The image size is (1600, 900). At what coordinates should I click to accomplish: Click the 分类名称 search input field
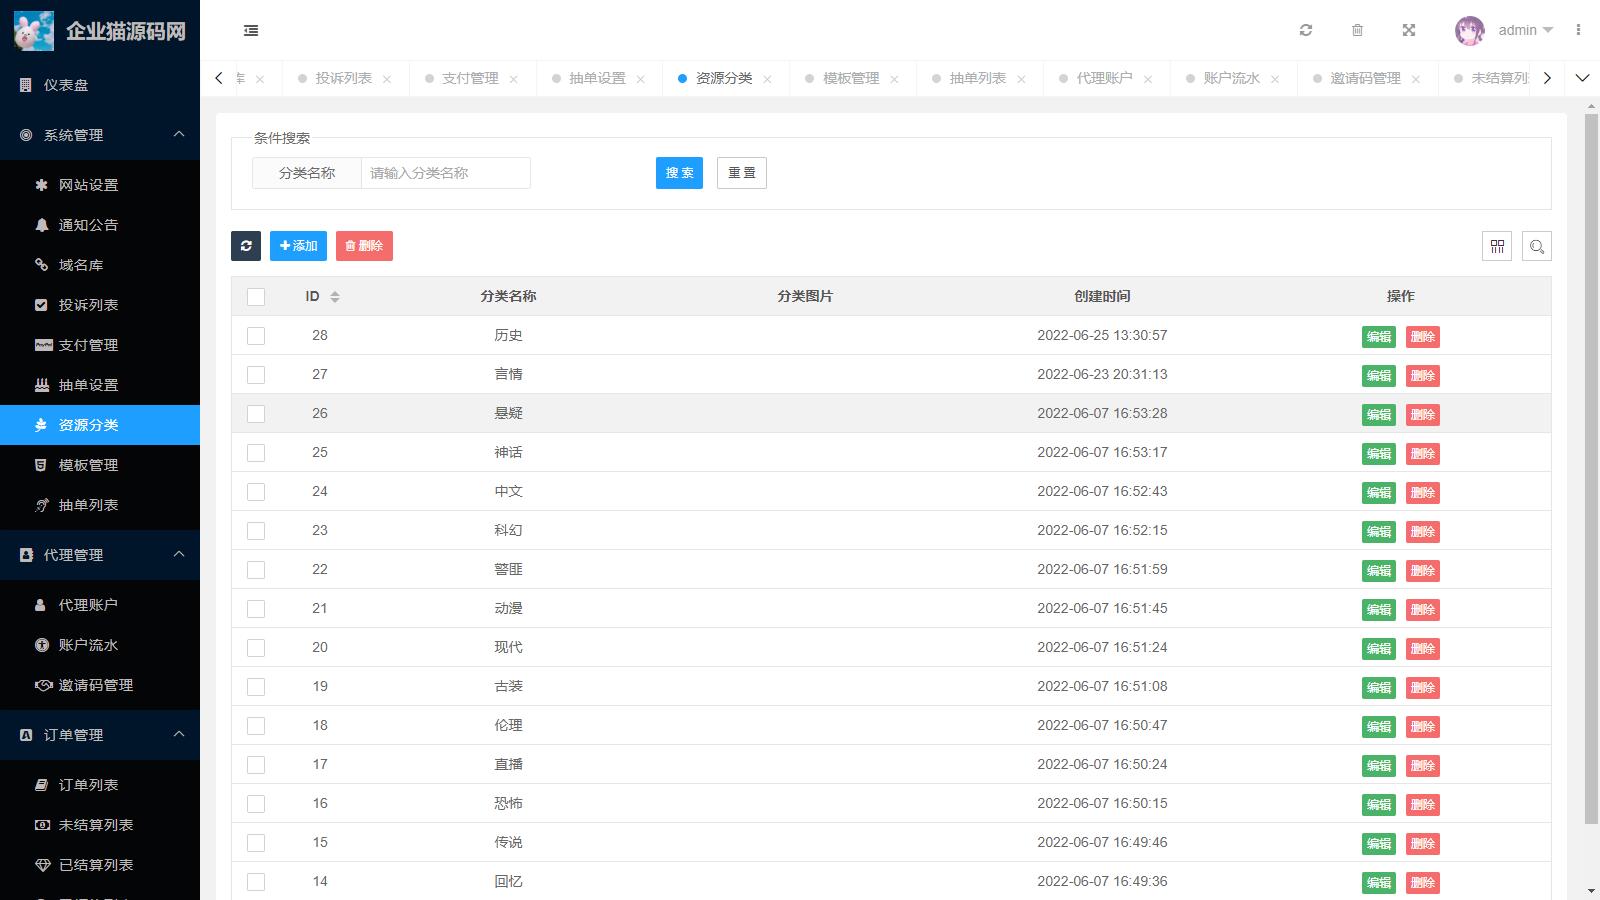(445, 173)
